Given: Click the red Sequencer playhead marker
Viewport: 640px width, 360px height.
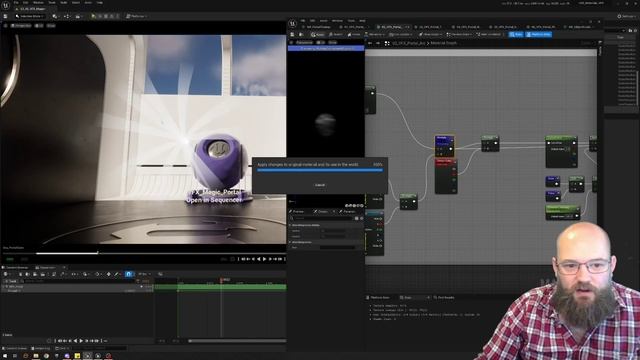Looking at the screenshot, I should pos(221,280).
